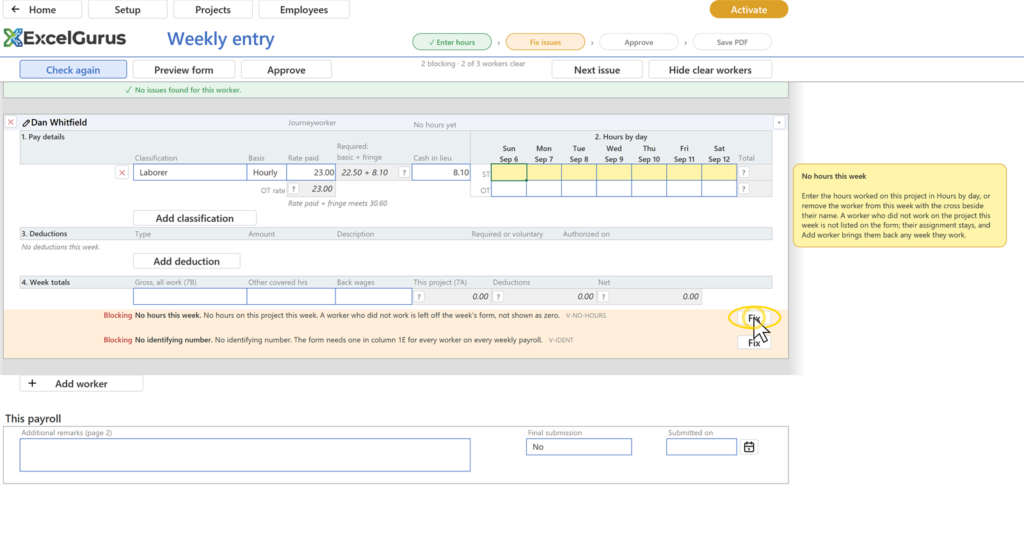The image size is (1024, 554).
Task: Click Check again
Action: point(73,69)
